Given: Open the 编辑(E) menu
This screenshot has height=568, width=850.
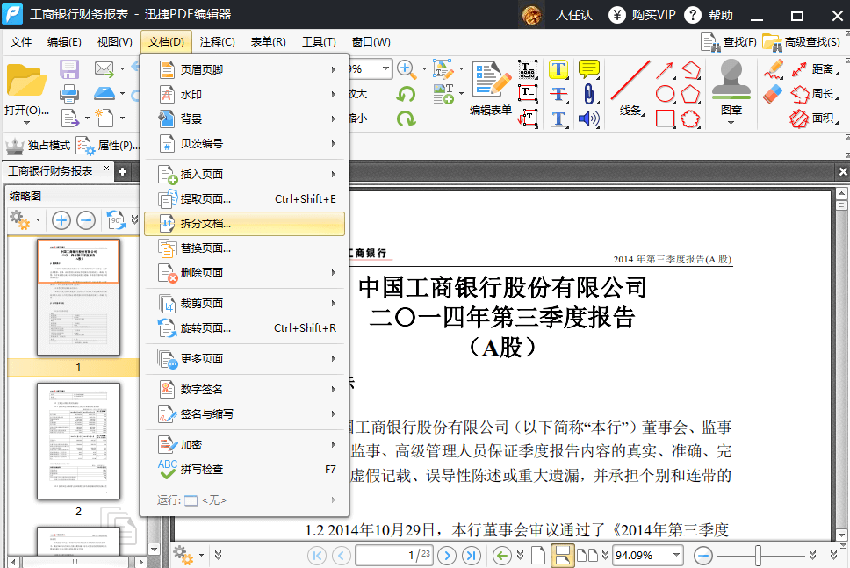Looking at the screenshot, I should [64, 42].
